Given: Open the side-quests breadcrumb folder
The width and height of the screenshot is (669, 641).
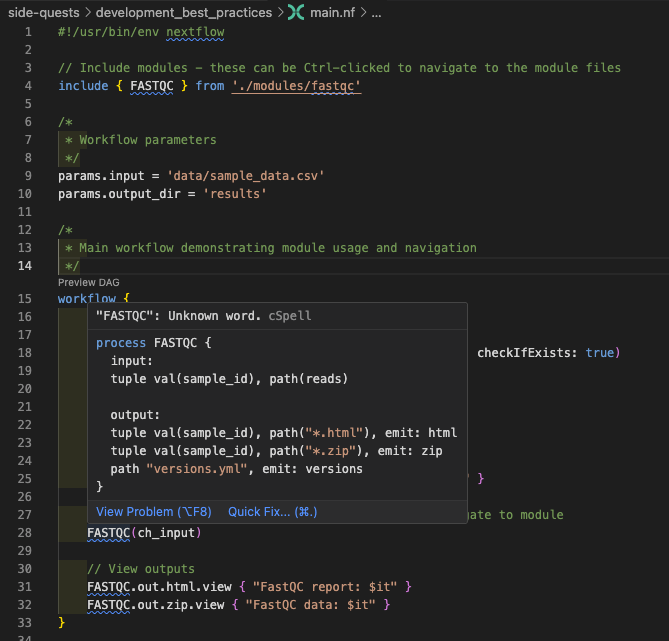Looking at the screenshot, I should 42,13.
